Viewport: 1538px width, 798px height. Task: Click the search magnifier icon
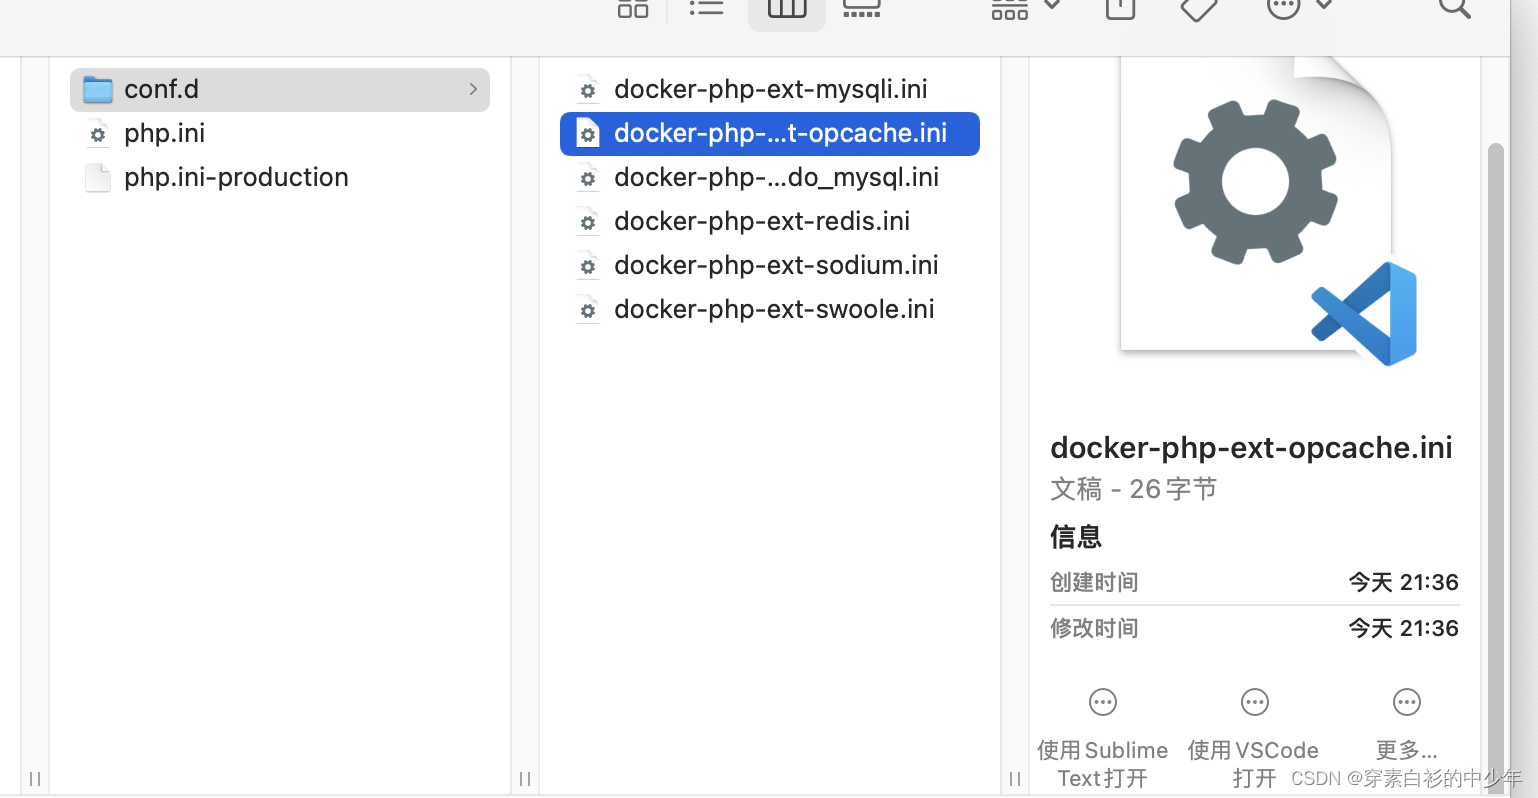coord(1453,10)
